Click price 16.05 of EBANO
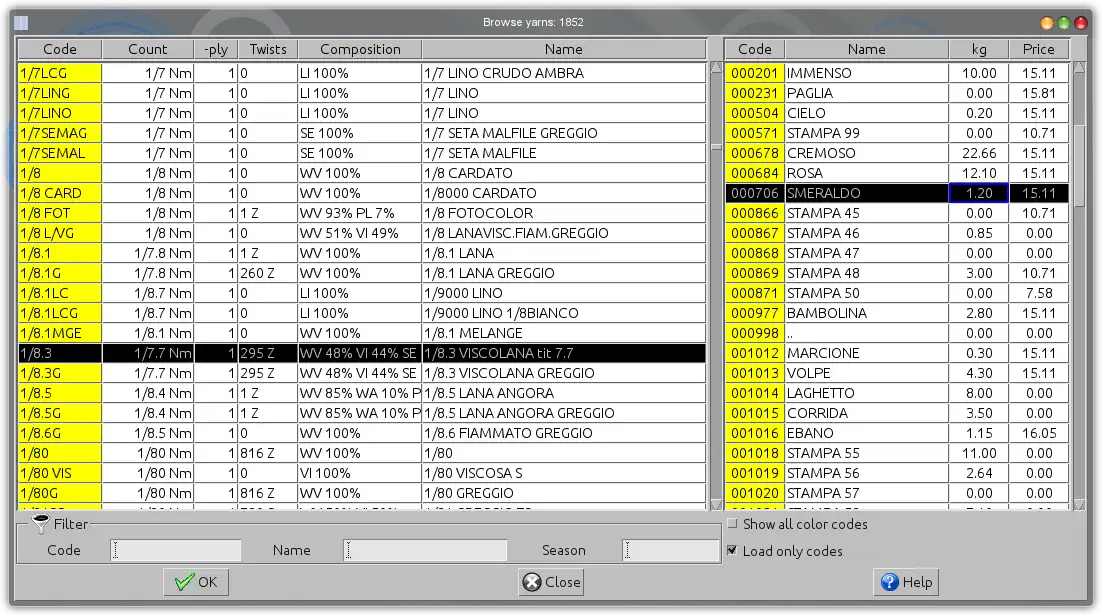 1039,434
